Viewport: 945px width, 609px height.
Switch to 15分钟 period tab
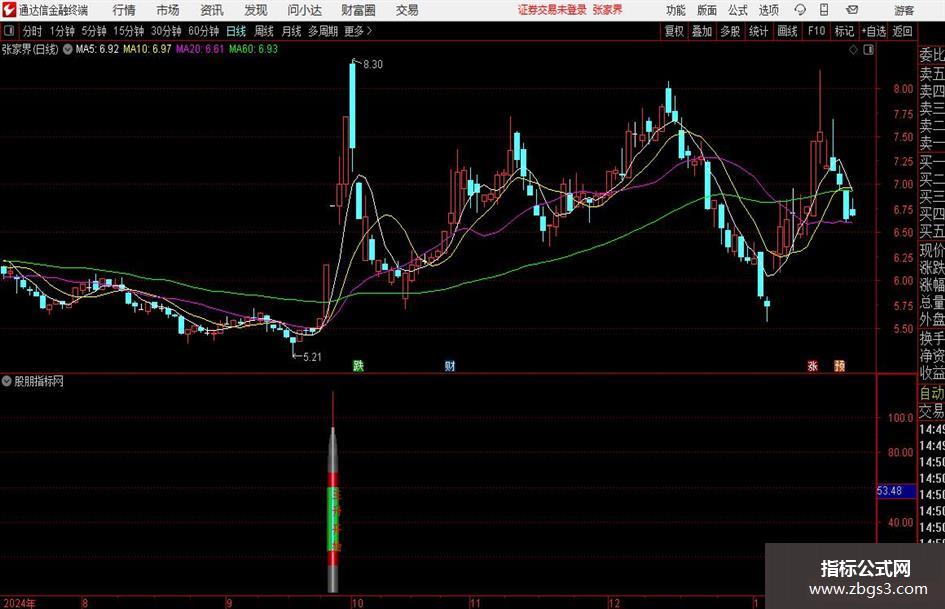pos(129,31)
